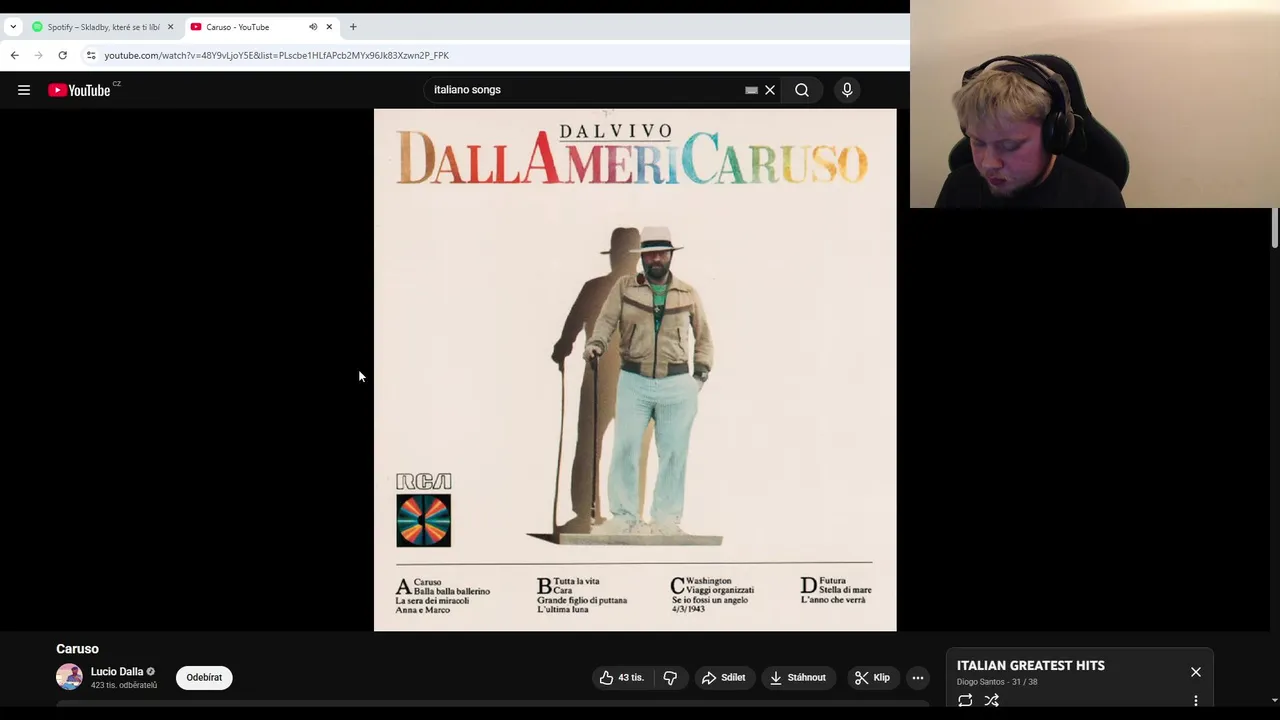Open ITALIAN GREATEST HITS playlist title
This screenshot has width=1280, height=720.
pos(1031,666)
